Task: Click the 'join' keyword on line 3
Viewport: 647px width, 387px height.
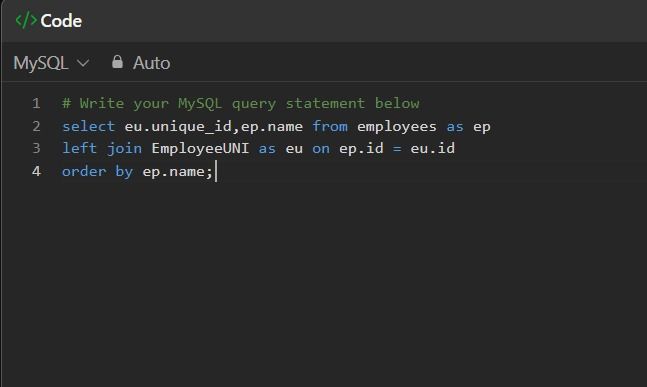Action: click(124, 149)
